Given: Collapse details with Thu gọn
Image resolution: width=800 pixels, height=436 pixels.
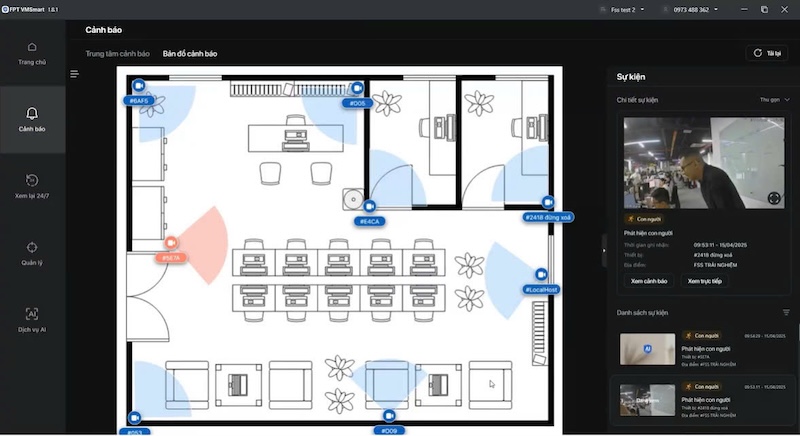Looking at the screenshot, I should (775, 100).
